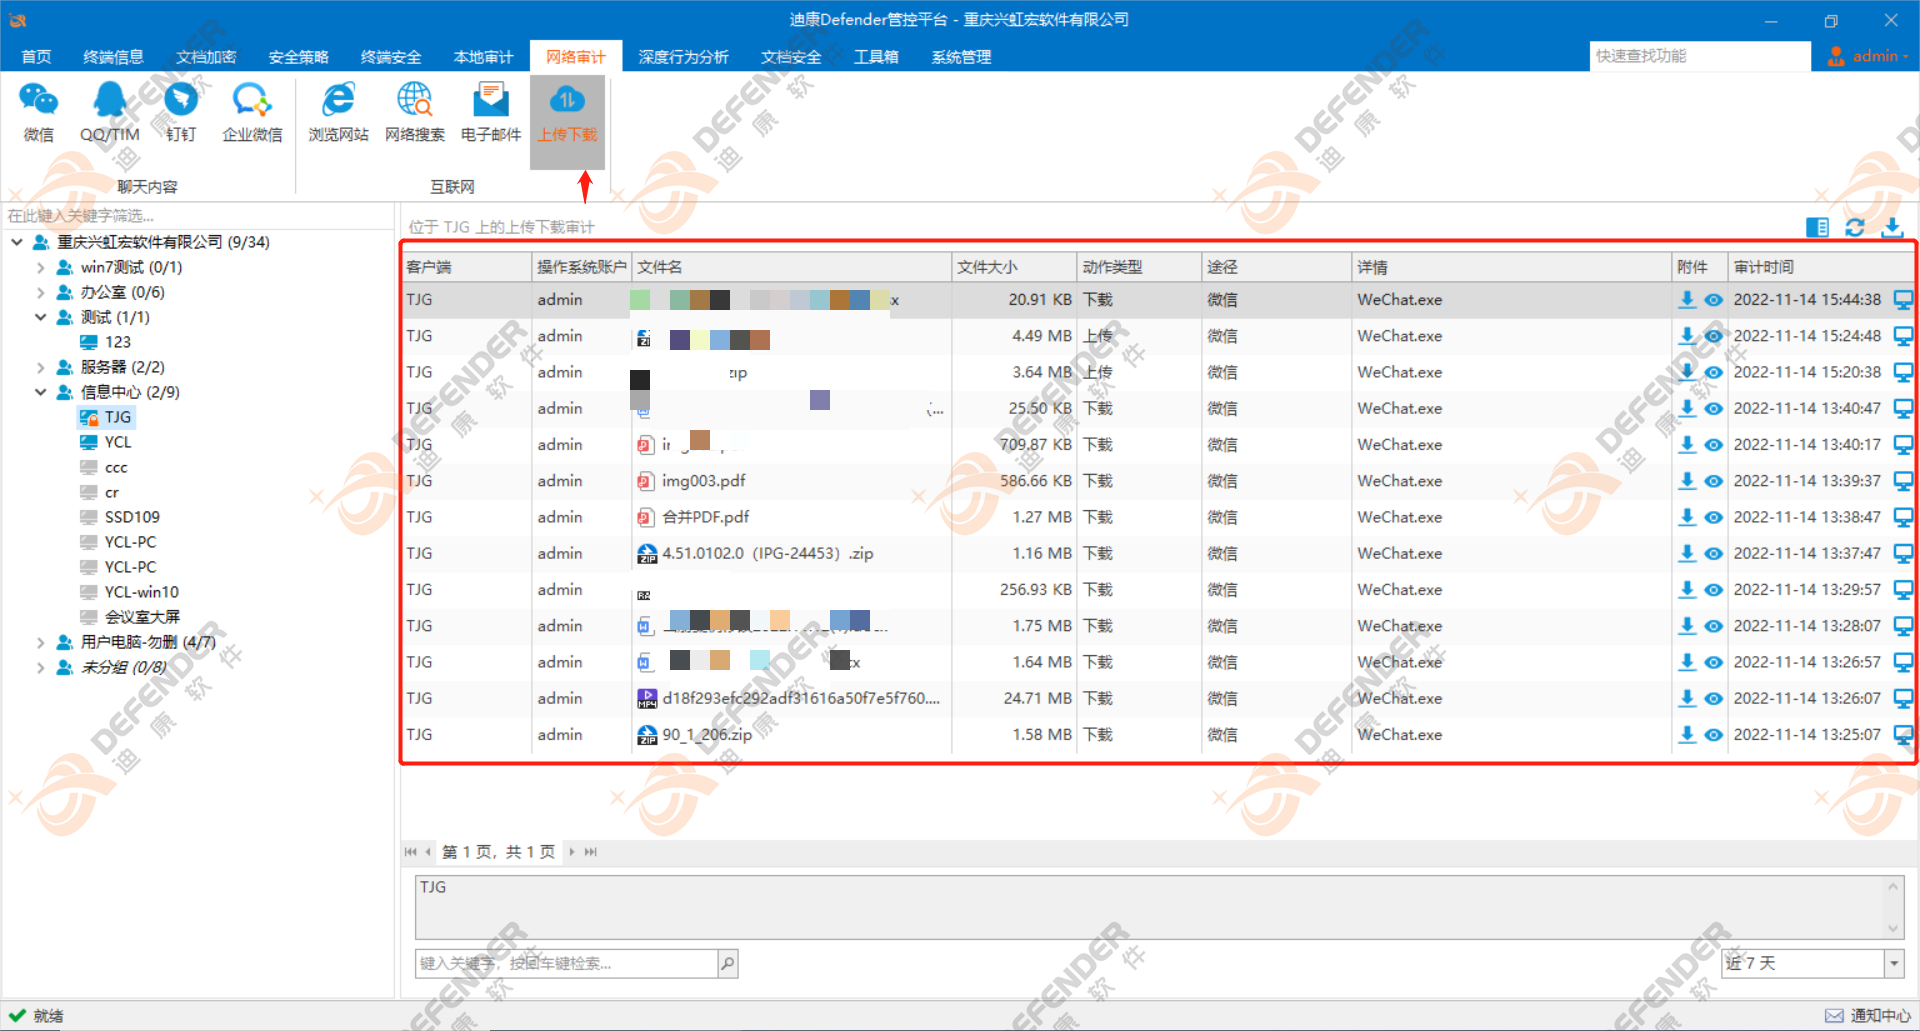Preview file eye icon for 13:29:57 row
The height and width of the screenshot is (1031, 1920).
[x=1713, y=590]
